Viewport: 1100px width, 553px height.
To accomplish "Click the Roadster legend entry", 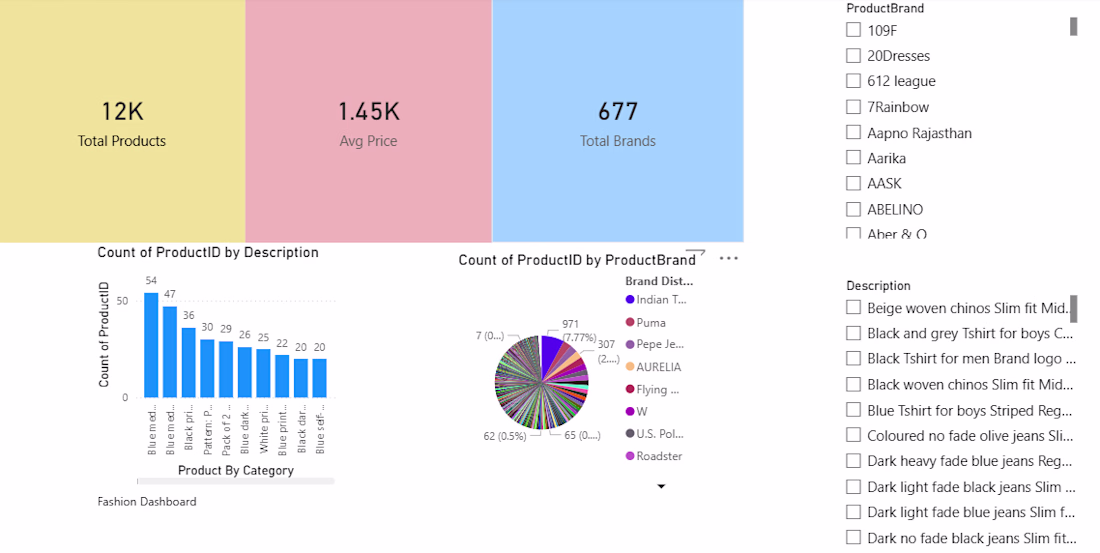I will tap(654, 455).
